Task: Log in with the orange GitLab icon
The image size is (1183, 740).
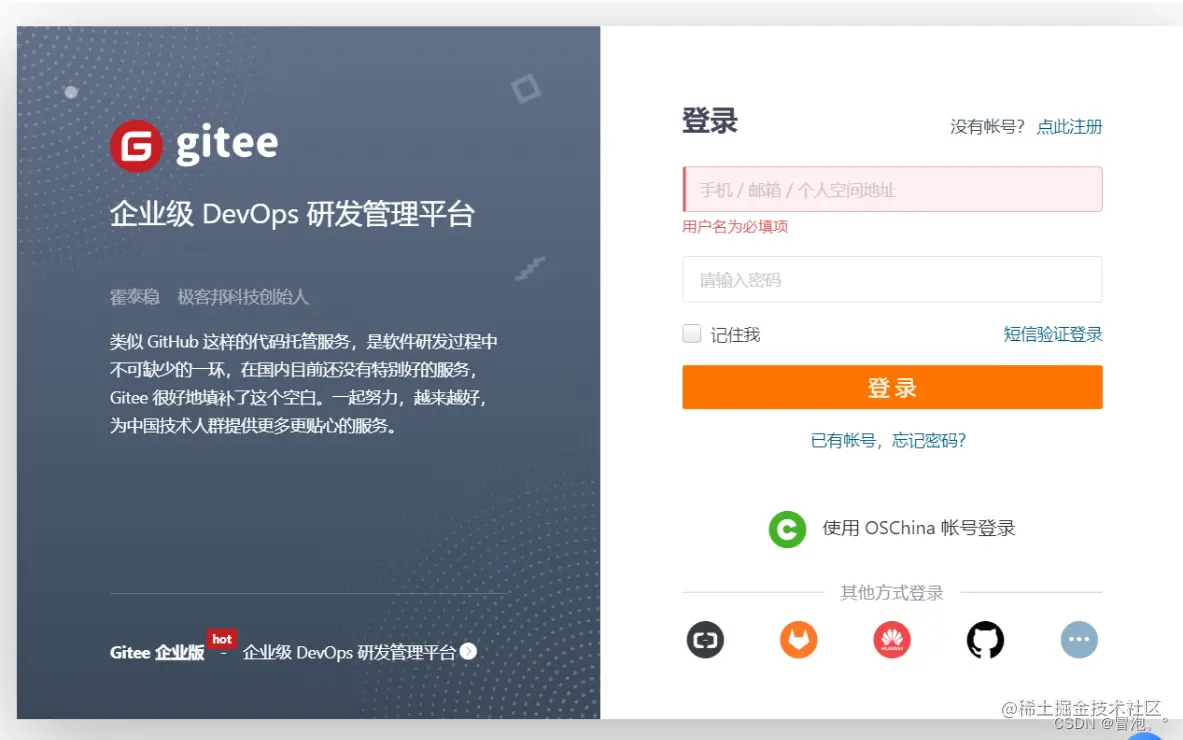Action: click(x=798, y=640)
